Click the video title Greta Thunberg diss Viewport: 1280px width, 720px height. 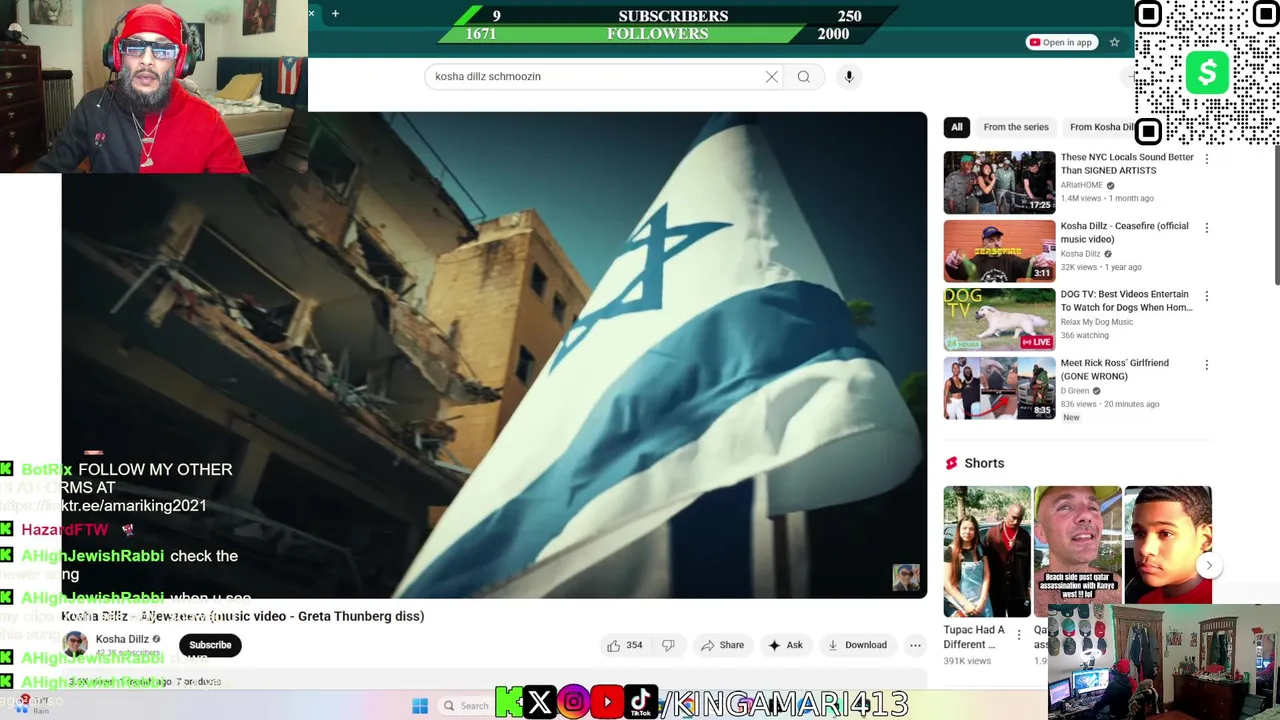point(243,616)
